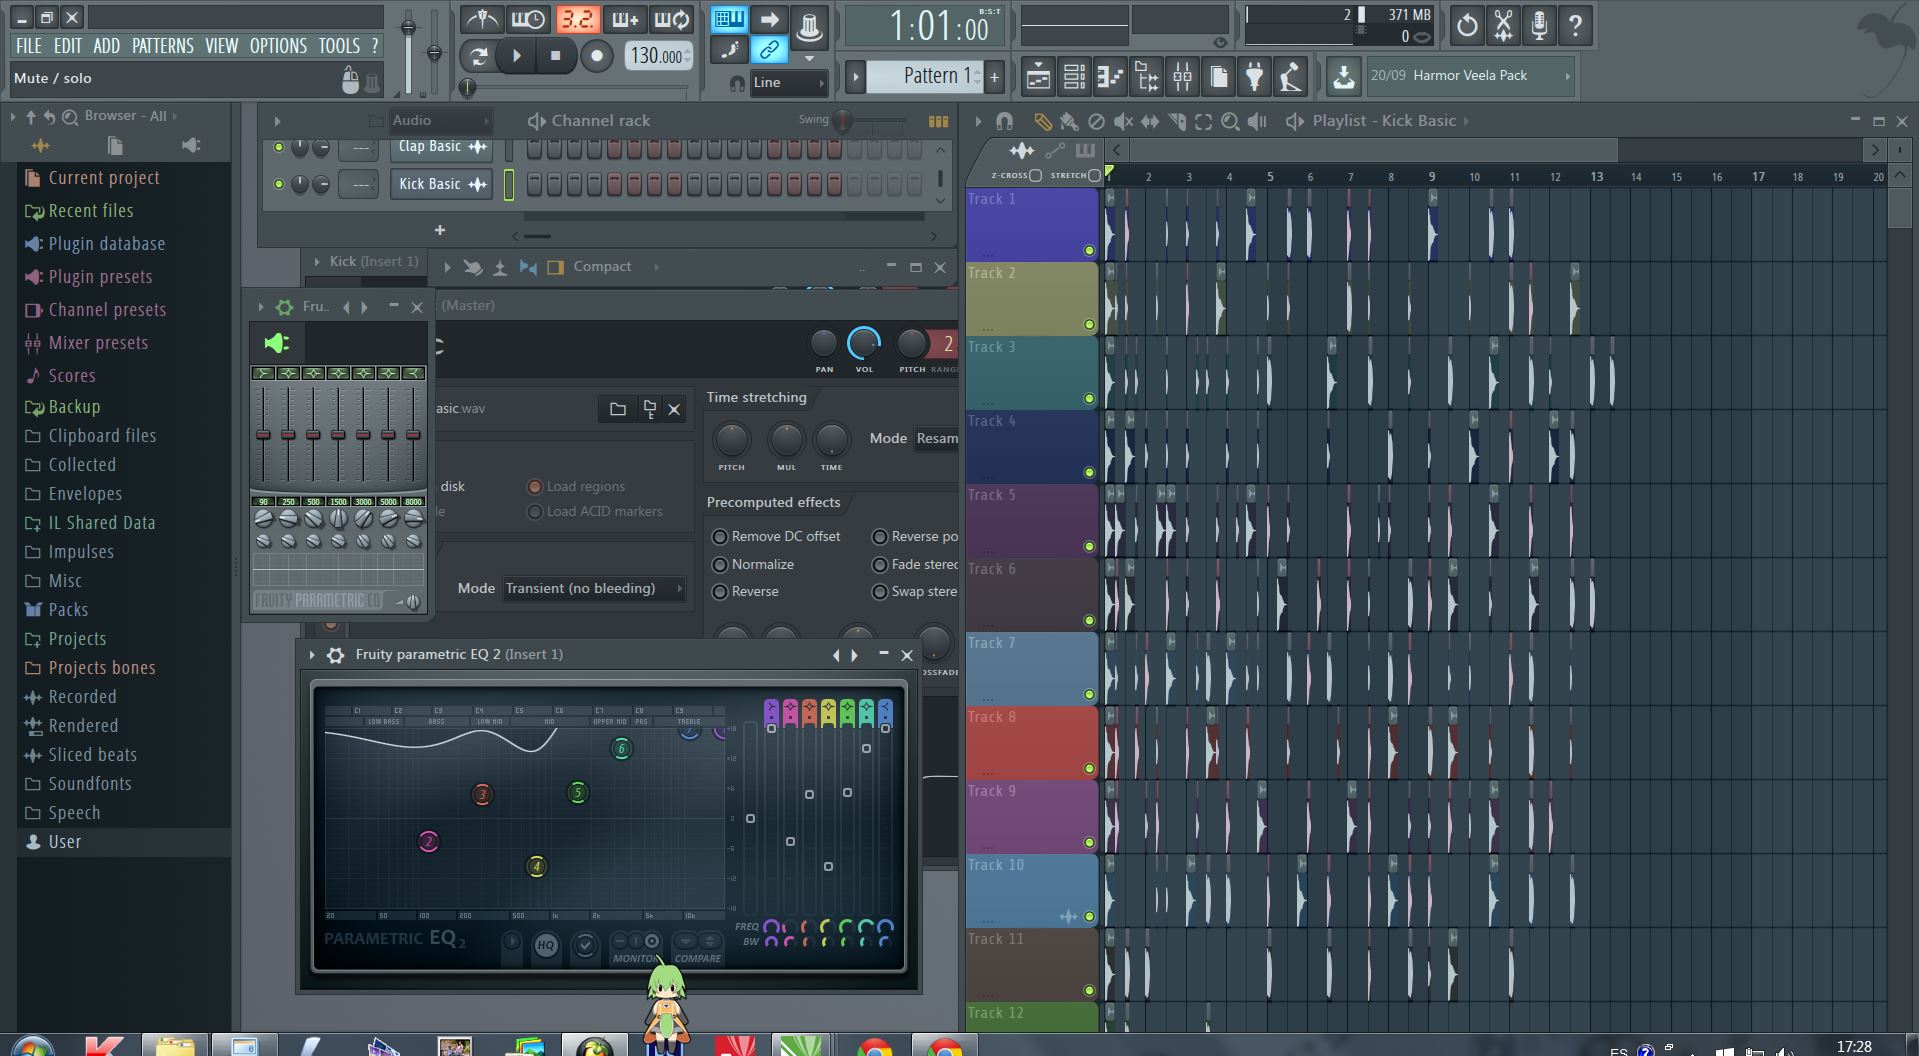Enable Reverse precomputed effect

[719, 592]
